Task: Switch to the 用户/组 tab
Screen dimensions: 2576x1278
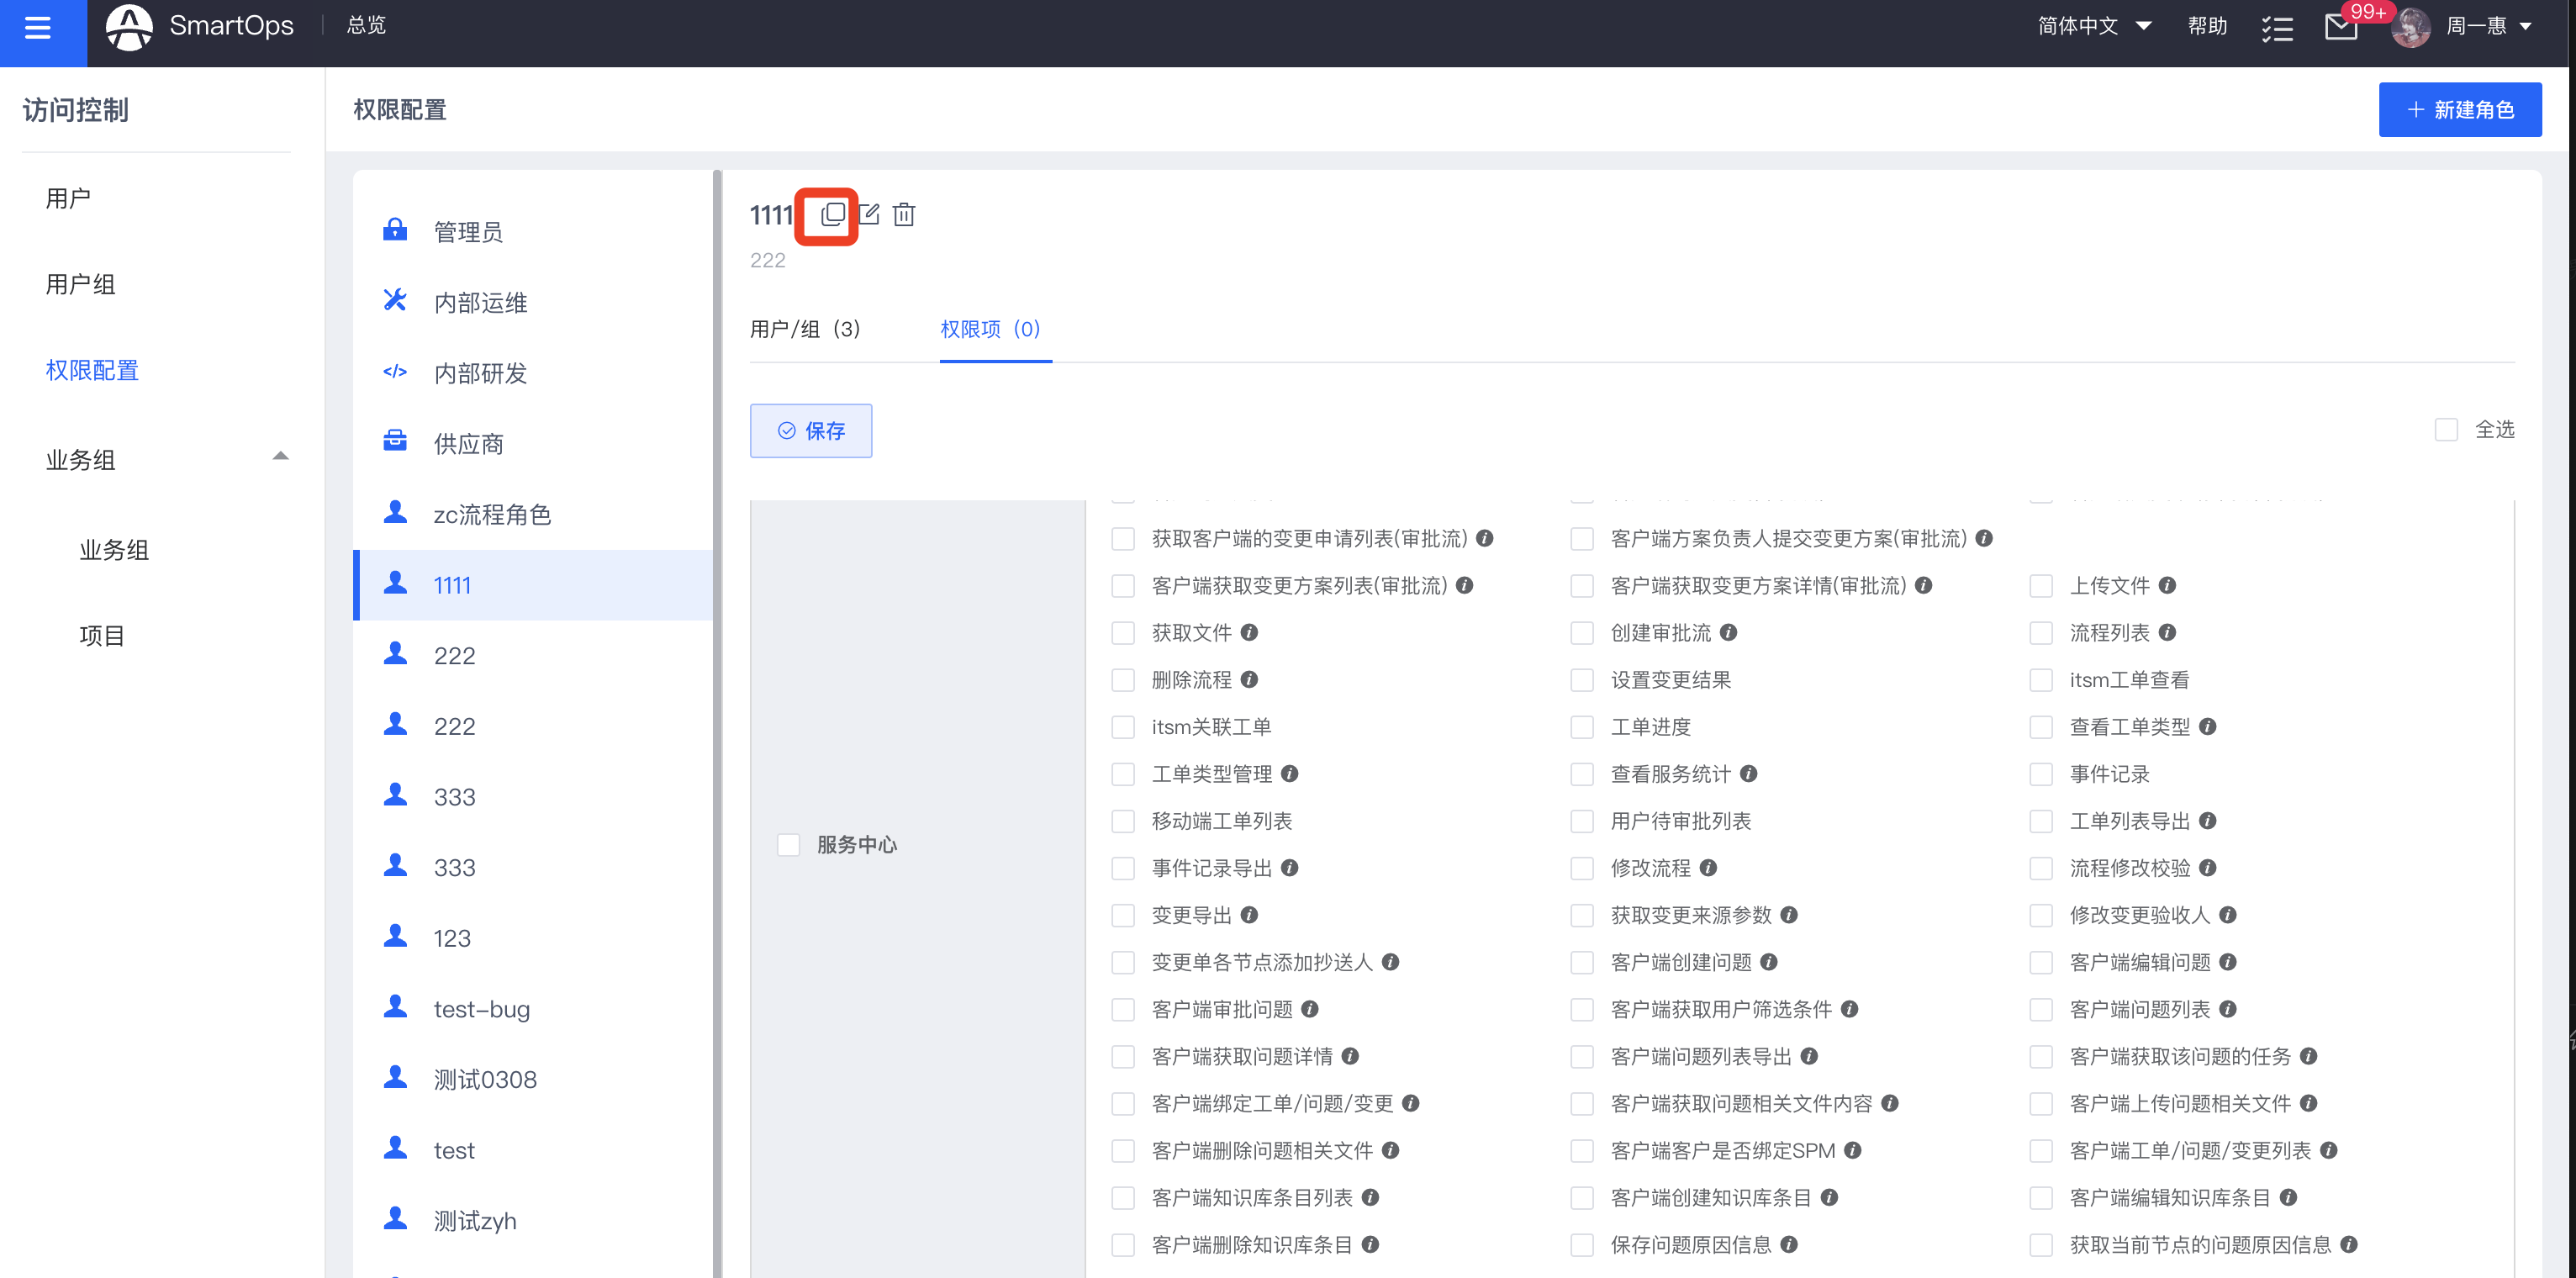Action: pos(805,329)
